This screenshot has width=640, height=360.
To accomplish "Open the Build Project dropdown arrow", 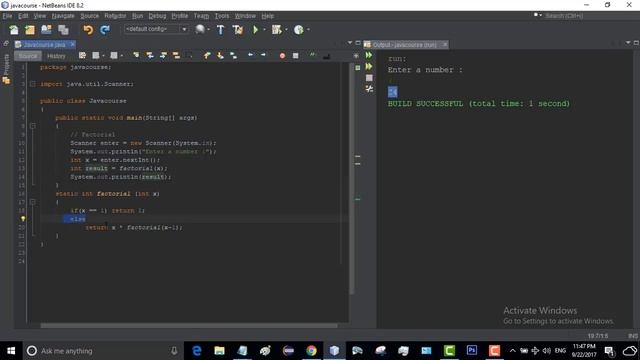I will point(209,29).
